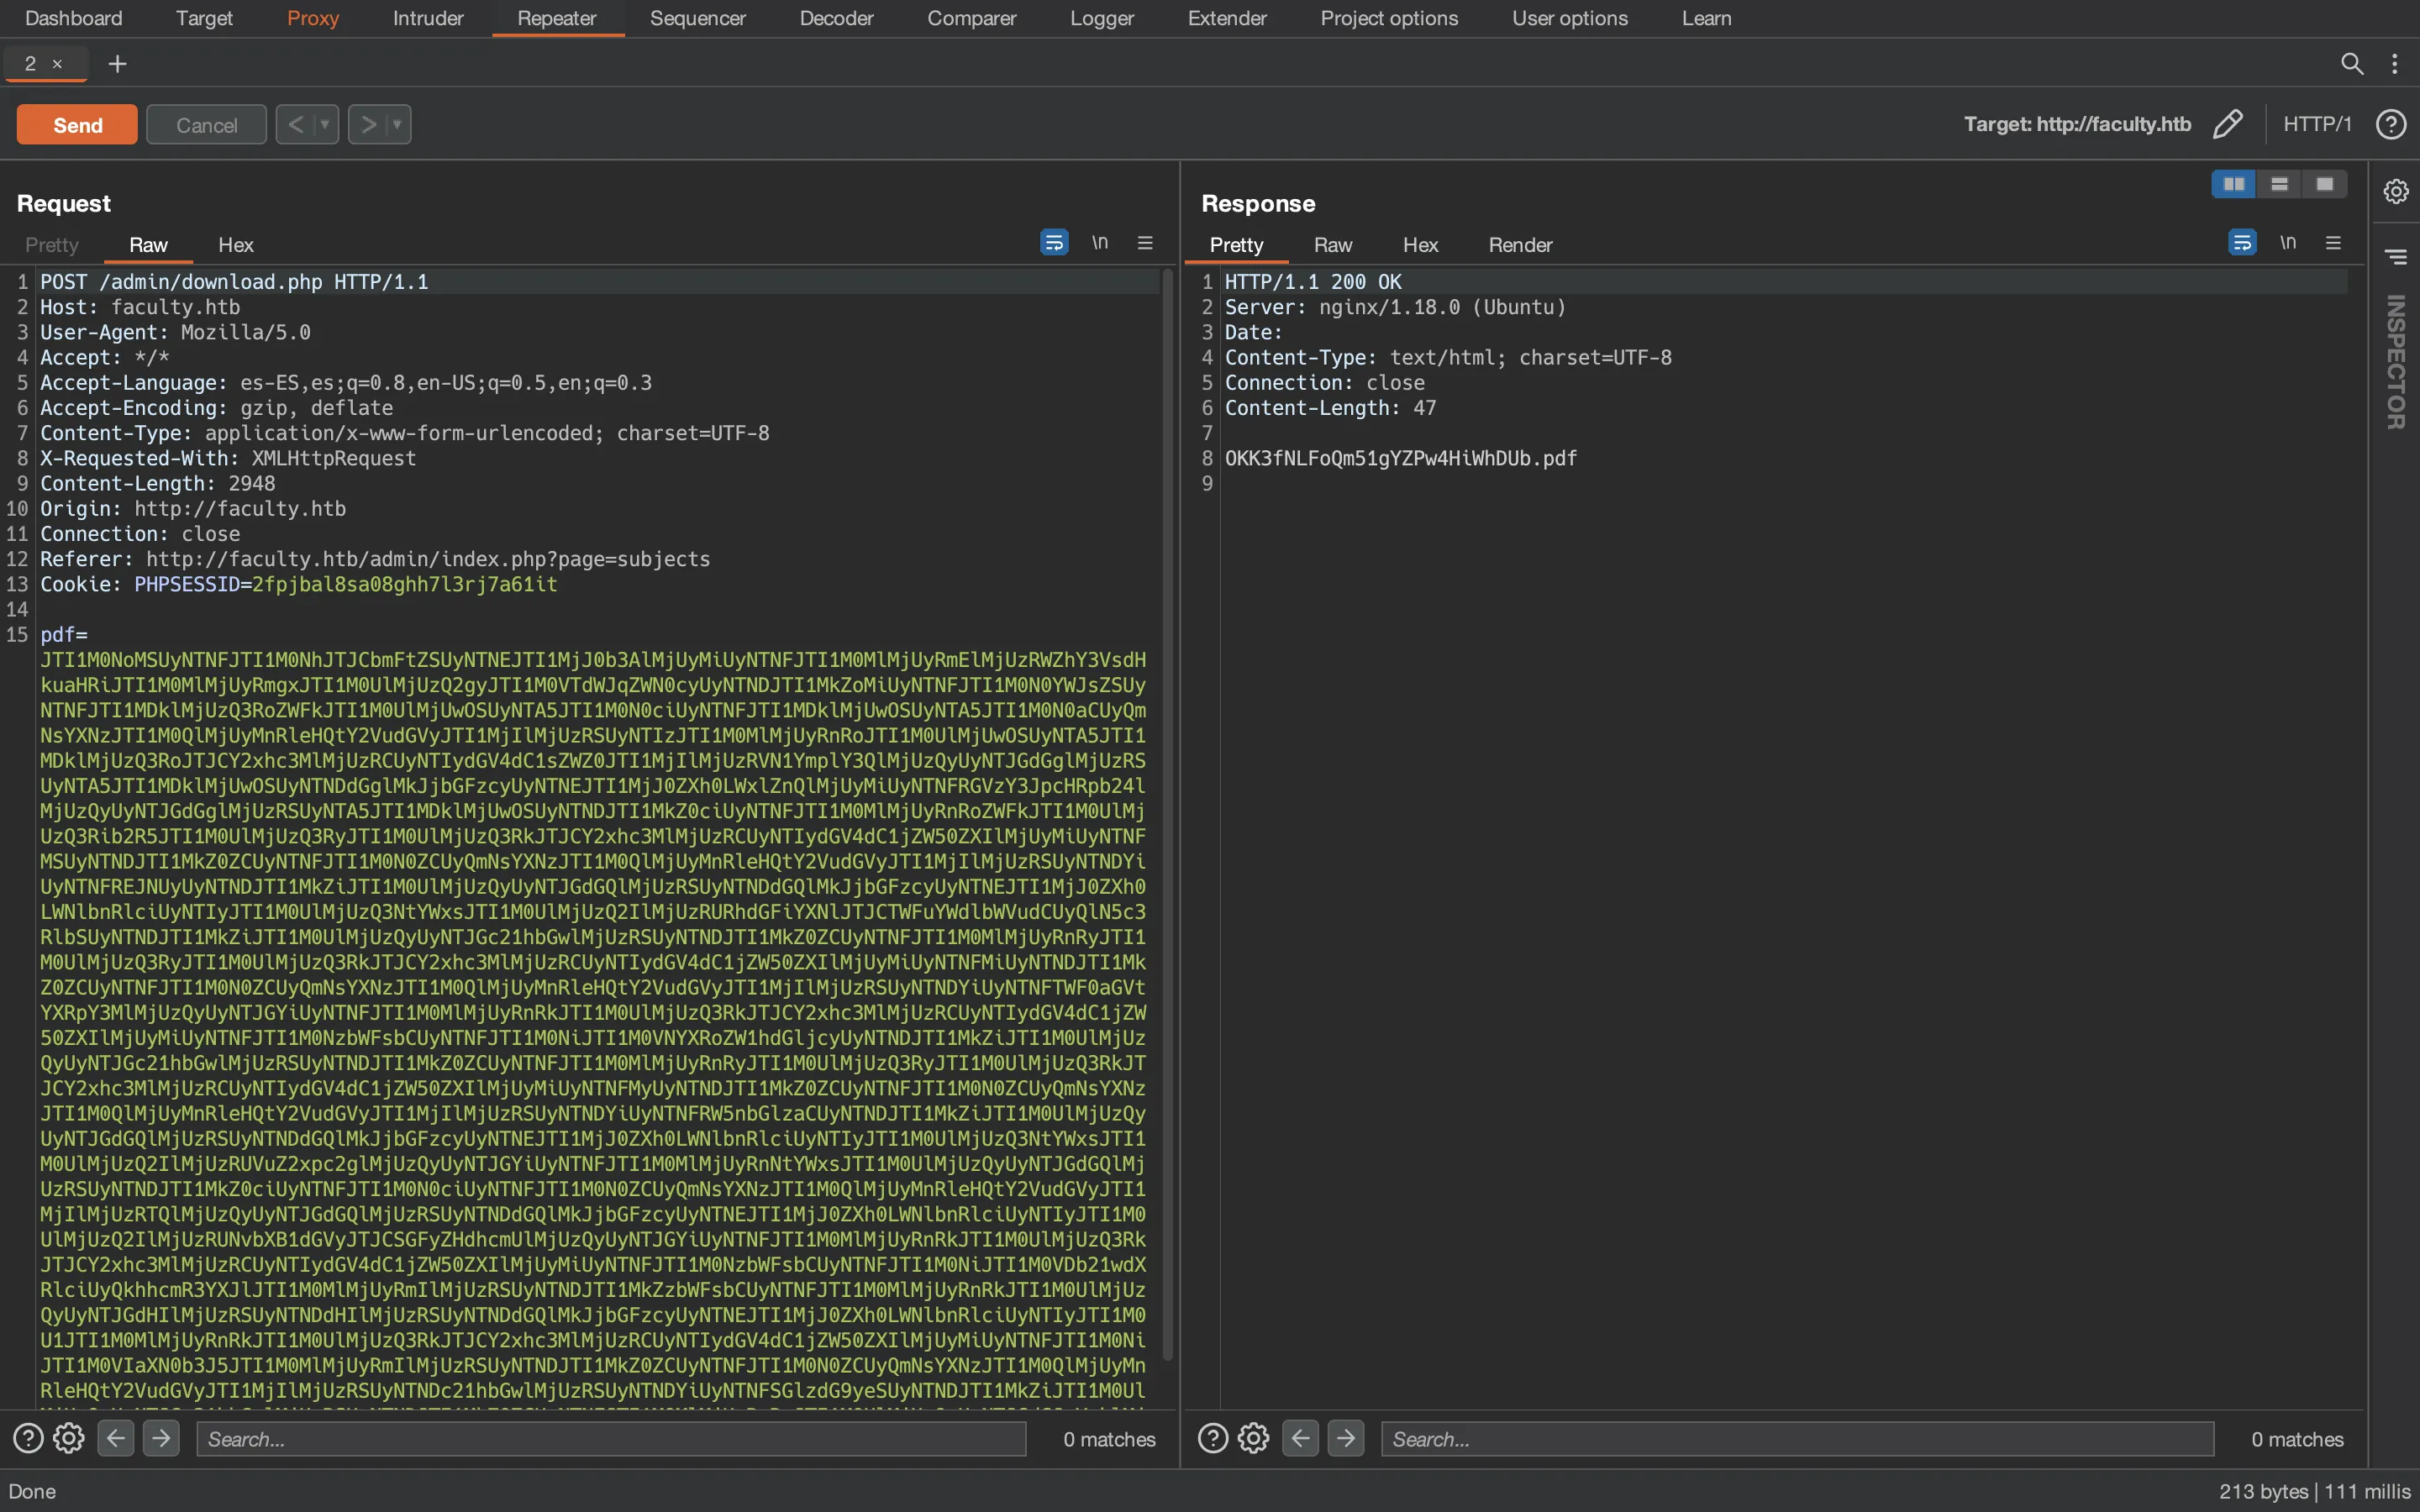Open the three-dot menu at top right
The height and width of the screenshot is (1512, 2420).
pos(2394,64)
